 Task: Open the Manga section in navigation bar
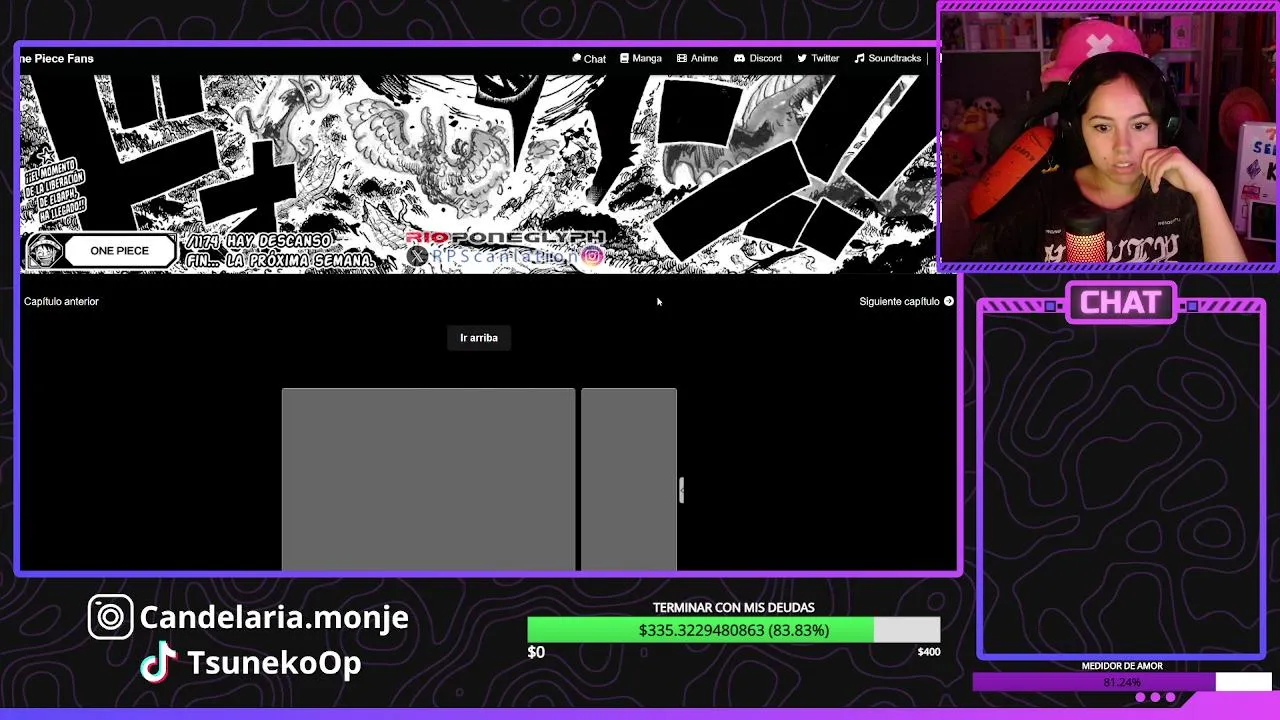coord(640,58)
